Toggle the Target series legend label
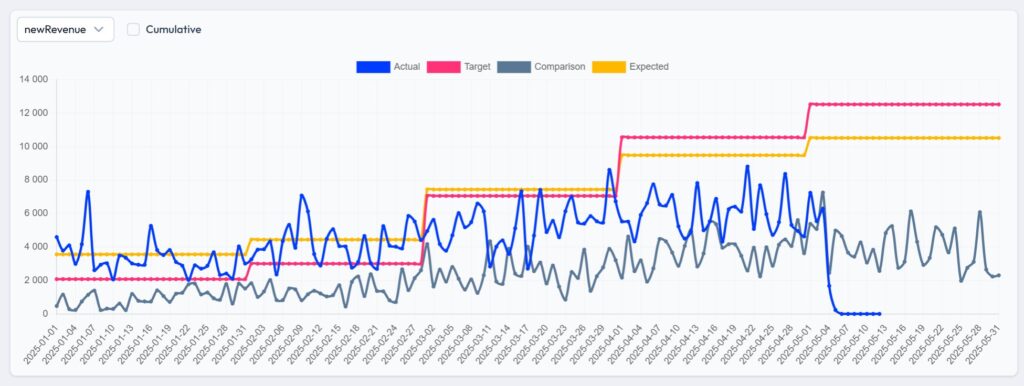Viewport: 1024px width, 386px height. pos(477,67)
